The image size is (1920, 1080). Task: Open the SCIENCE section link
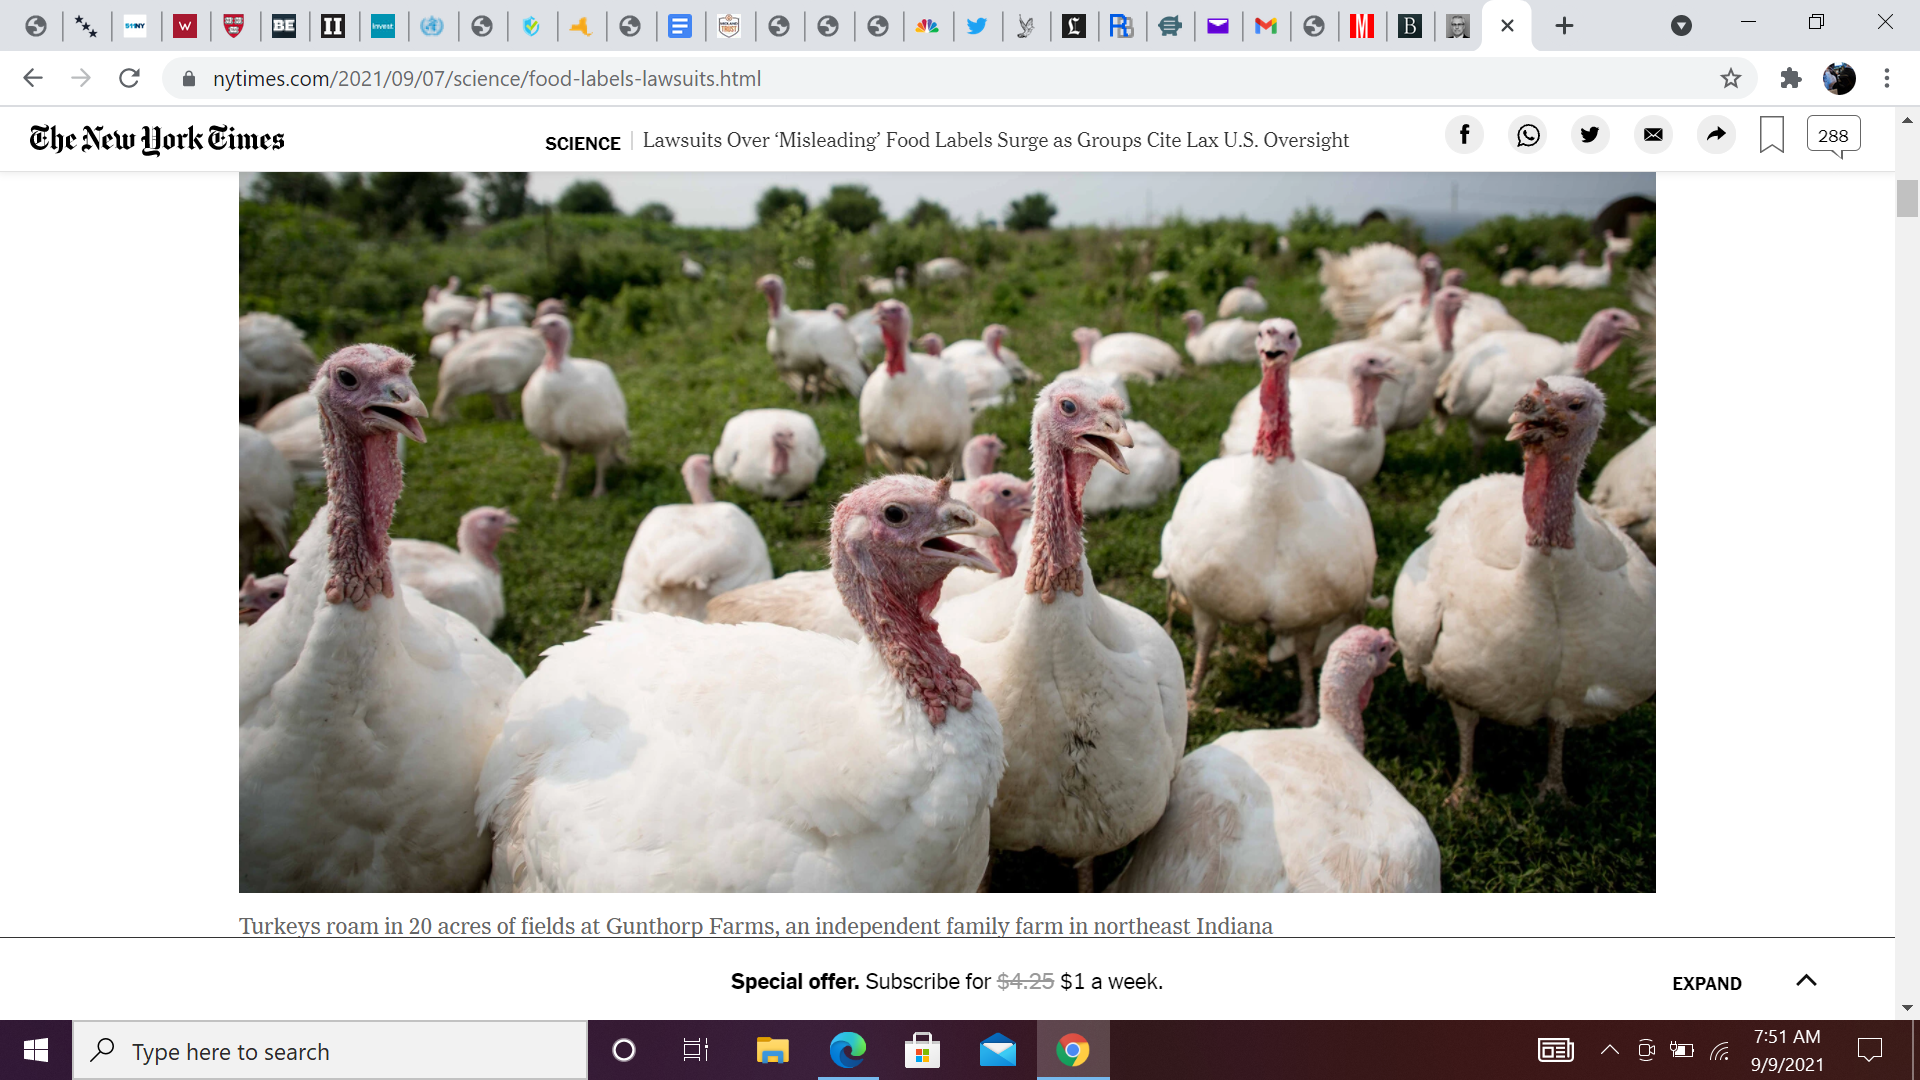pos(582,143)
